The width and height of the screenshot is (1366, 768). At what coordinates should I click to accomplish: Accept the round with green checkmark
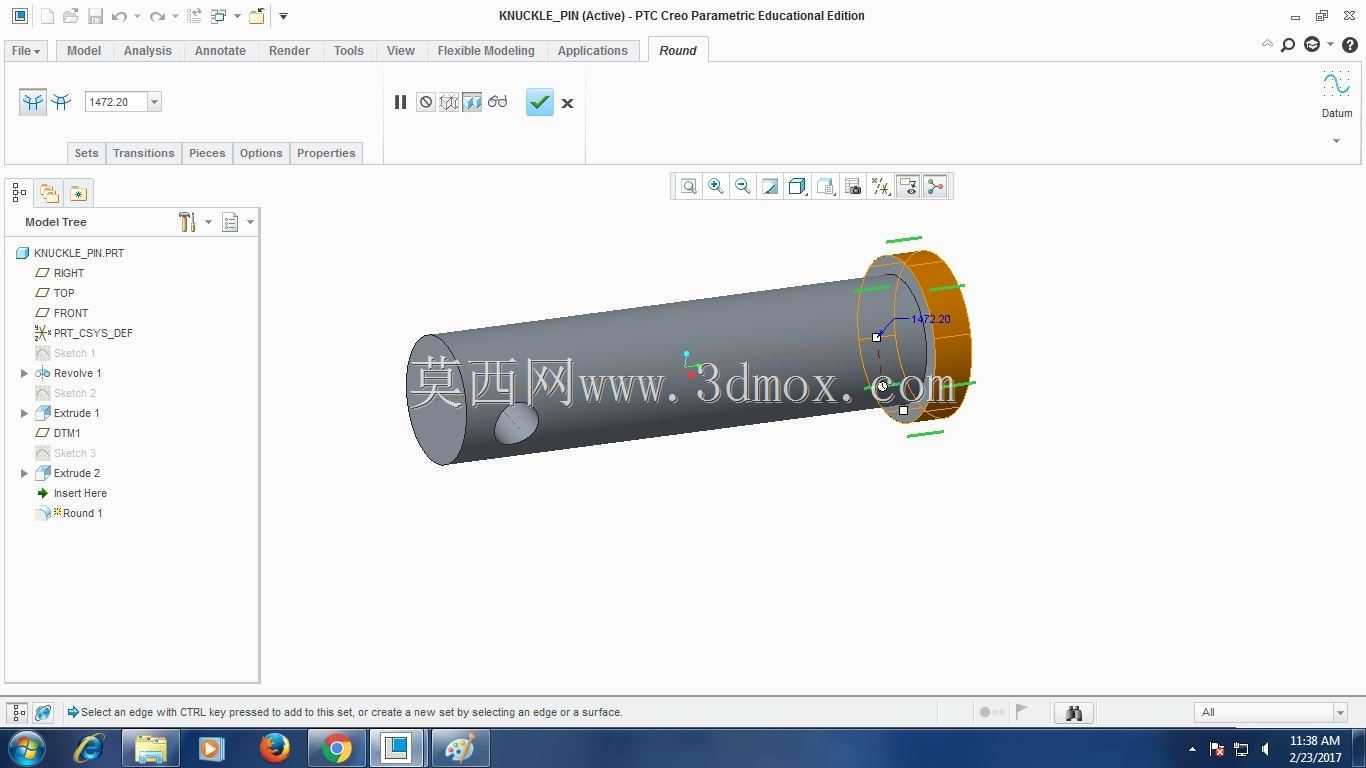[x=540, y=102]
